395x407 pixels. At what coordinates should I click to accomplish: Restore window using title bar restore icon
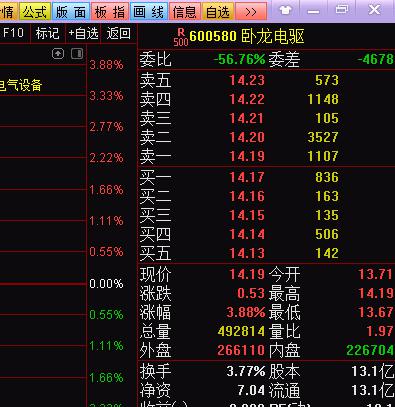click(342, 9)
